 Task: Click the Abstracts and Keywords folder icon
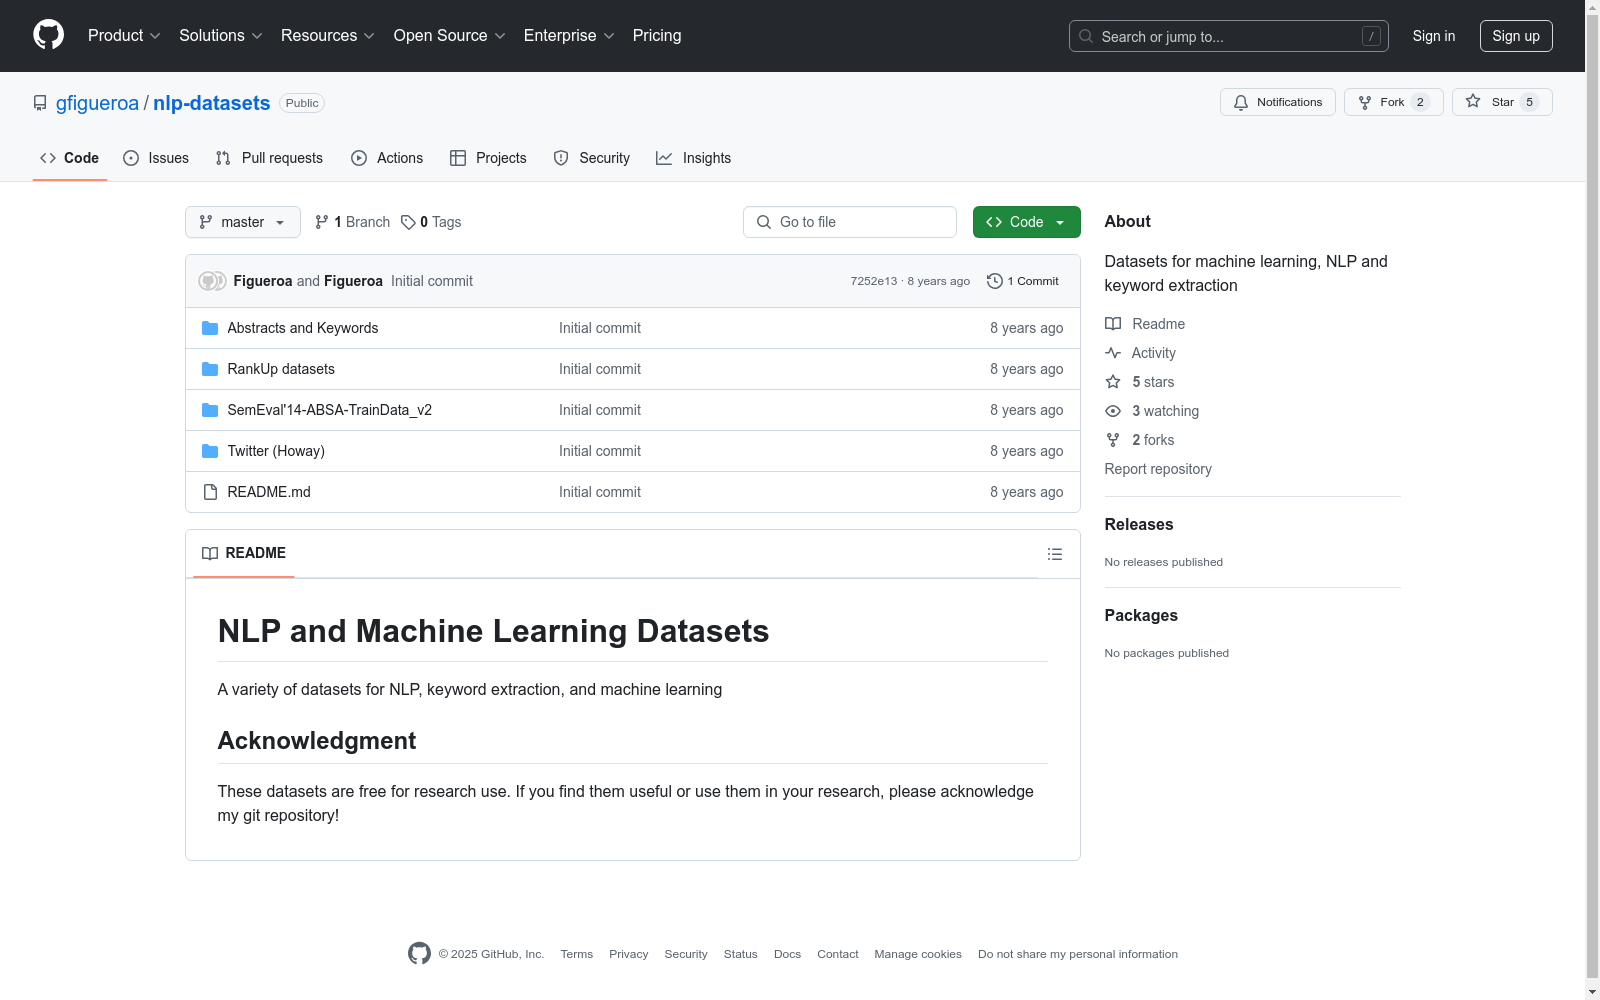(x=210, y=328)
